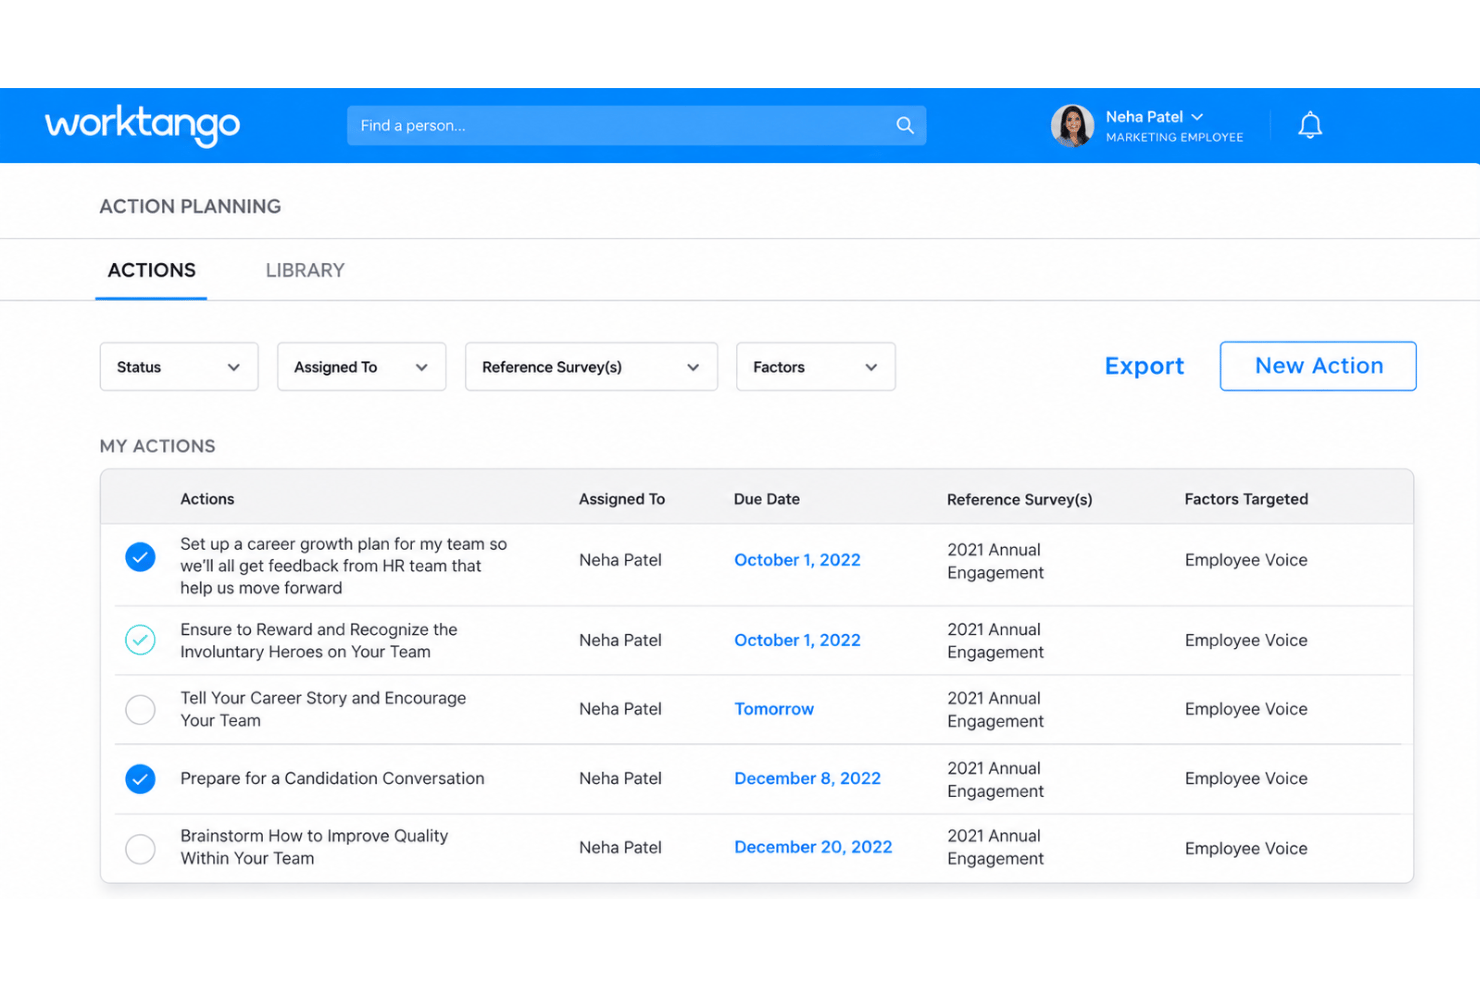Click the My Actions section heading
The image size is (1480, 987).
pyautogui.click(x=157, y=446)
